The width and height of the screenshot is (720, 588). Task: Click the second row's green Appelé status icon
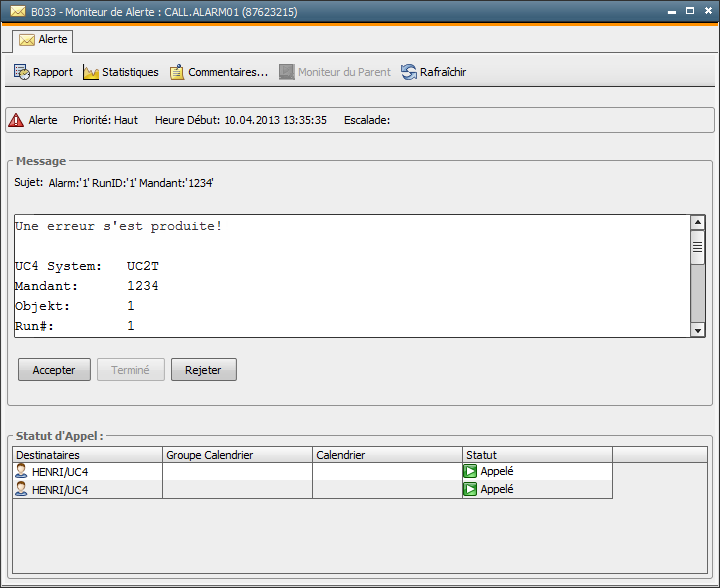tap(470, 489)
